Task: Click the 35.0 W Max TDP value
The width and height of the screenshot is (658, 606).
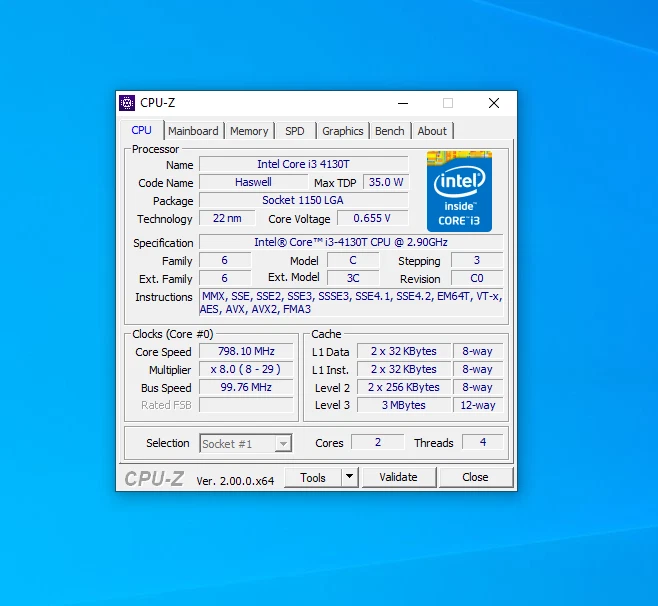Action: coord(386,182)
